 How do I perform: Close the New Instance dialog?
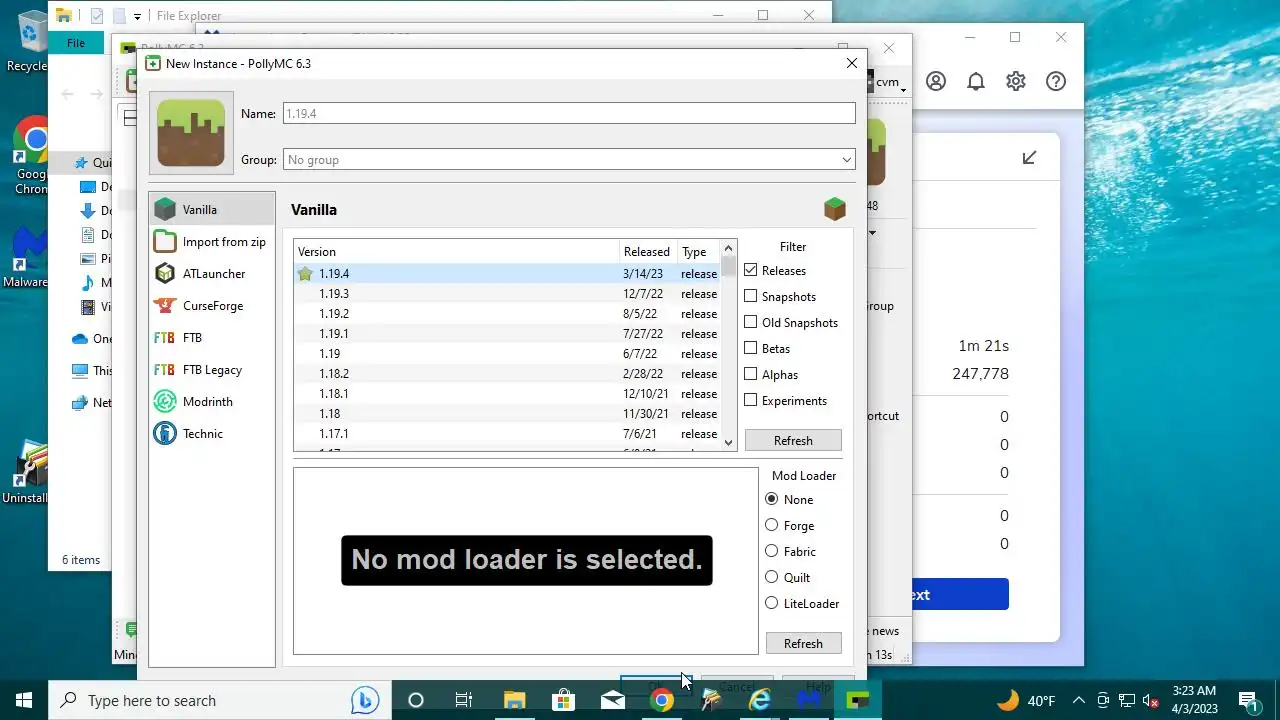[852, 63]
